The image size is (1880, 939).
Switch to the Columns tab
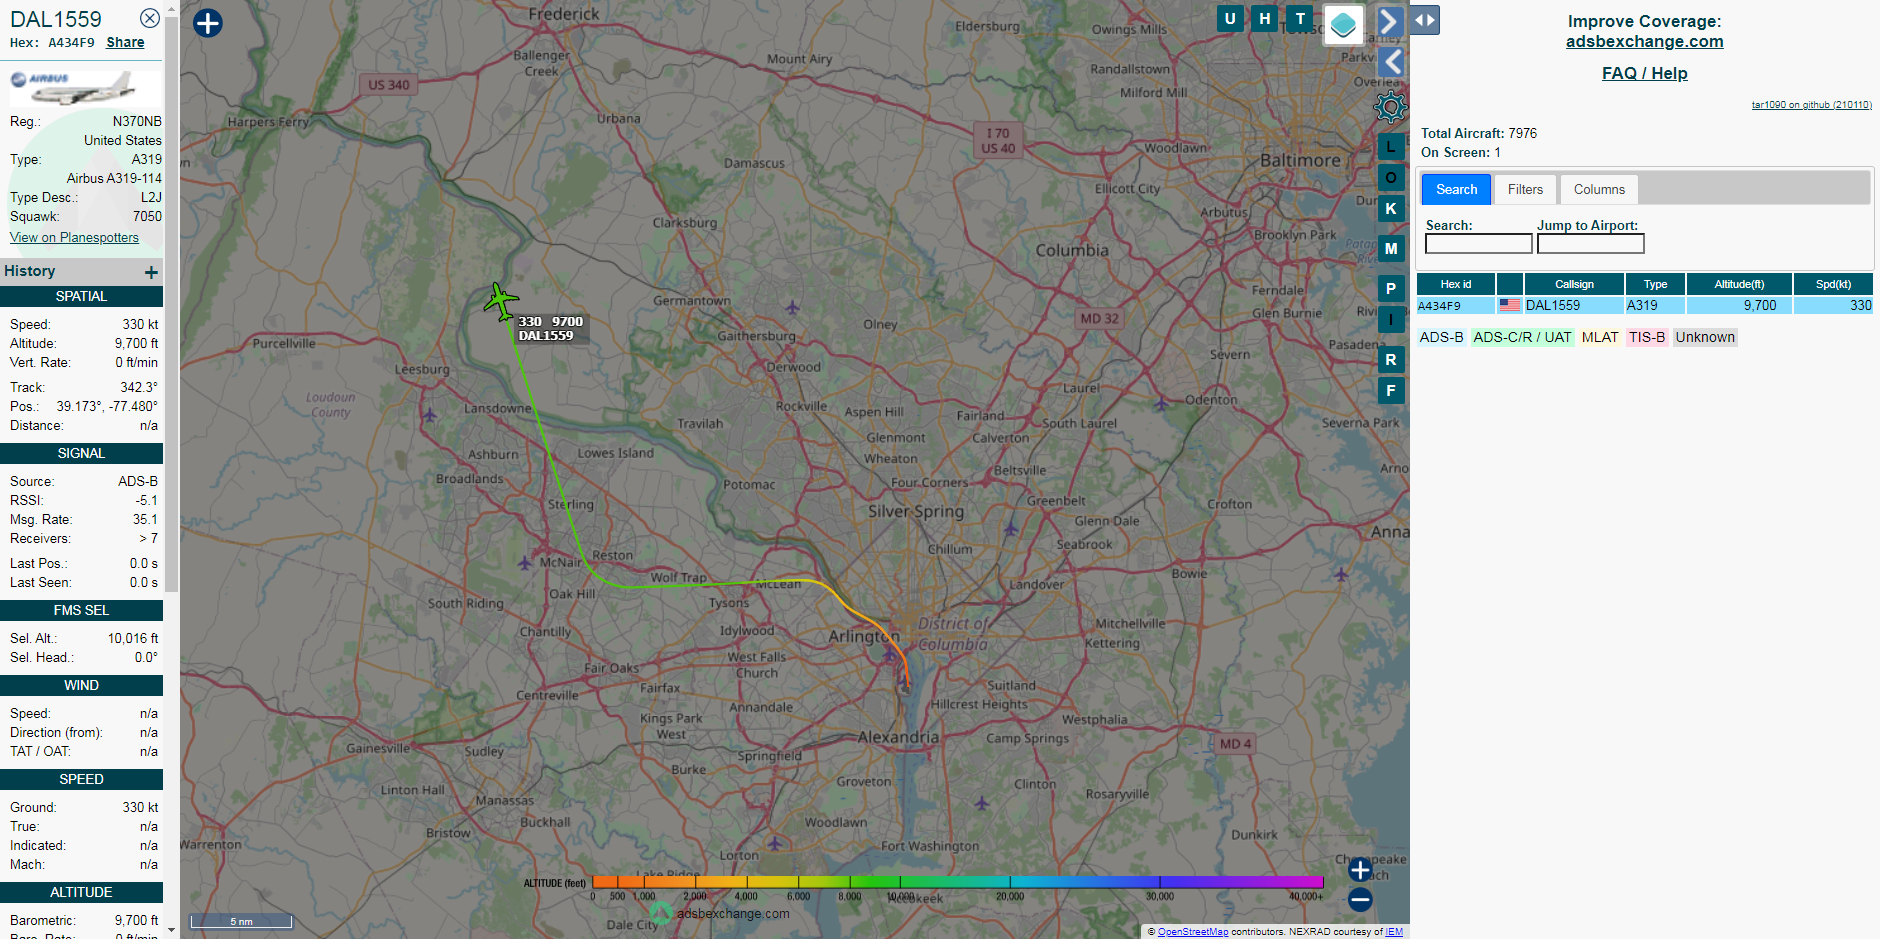click(1599, 189)
